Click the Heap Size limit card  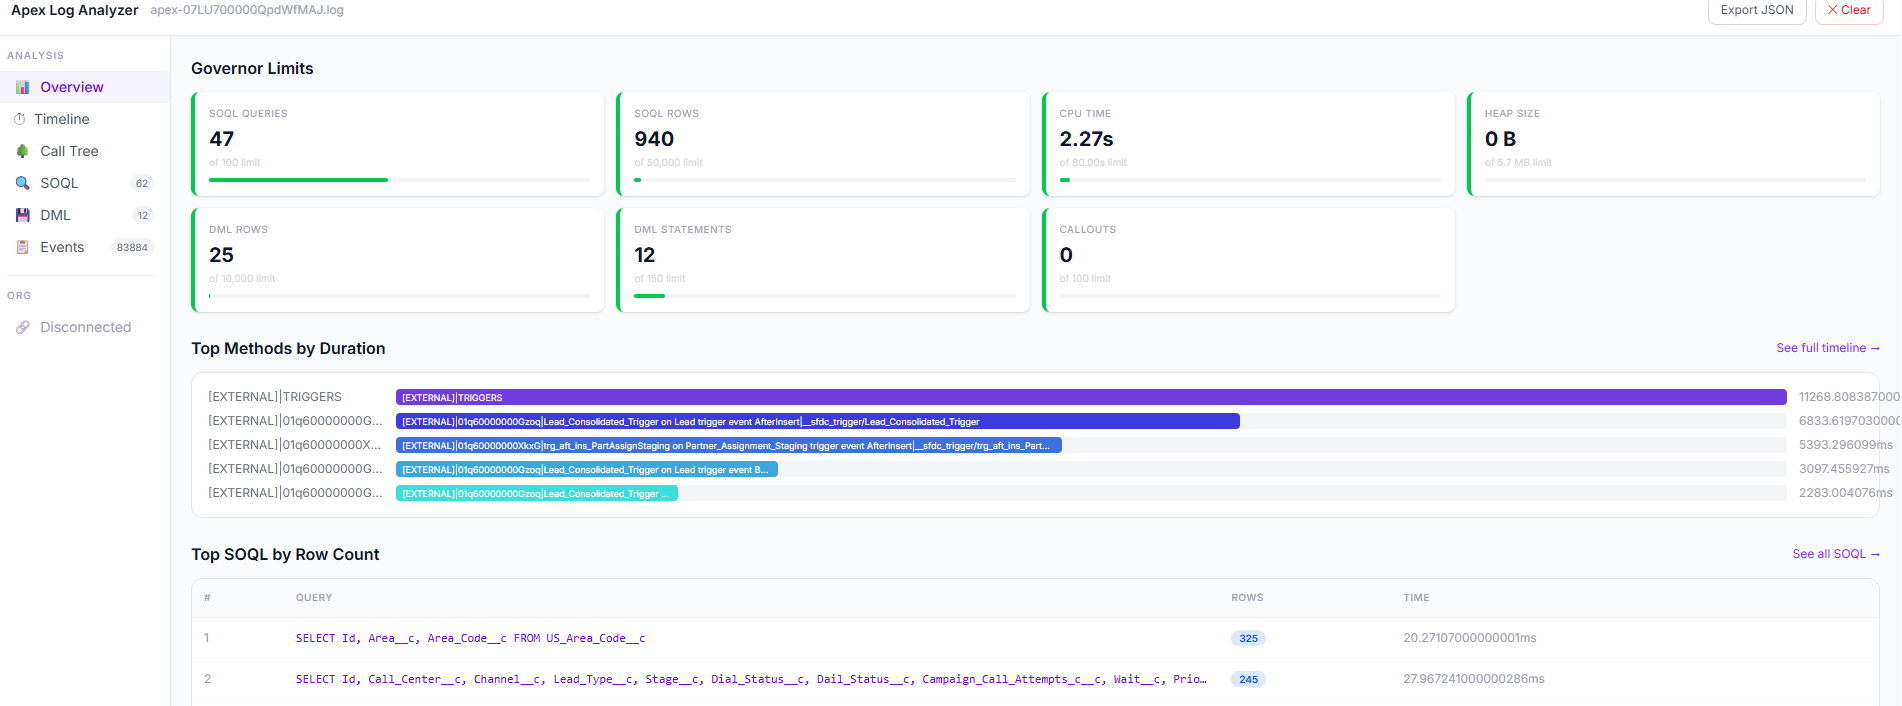(1674, 144)
